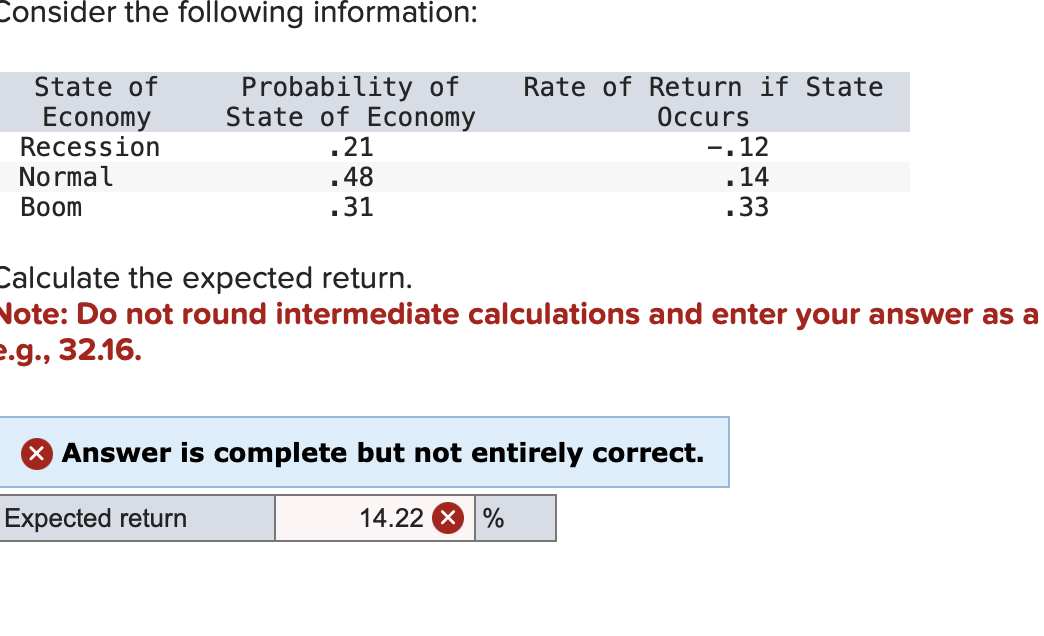Viewport: 1044px width, 636px height.
Task: Click the error indicator on the expected return field
Action: point(448,518)
